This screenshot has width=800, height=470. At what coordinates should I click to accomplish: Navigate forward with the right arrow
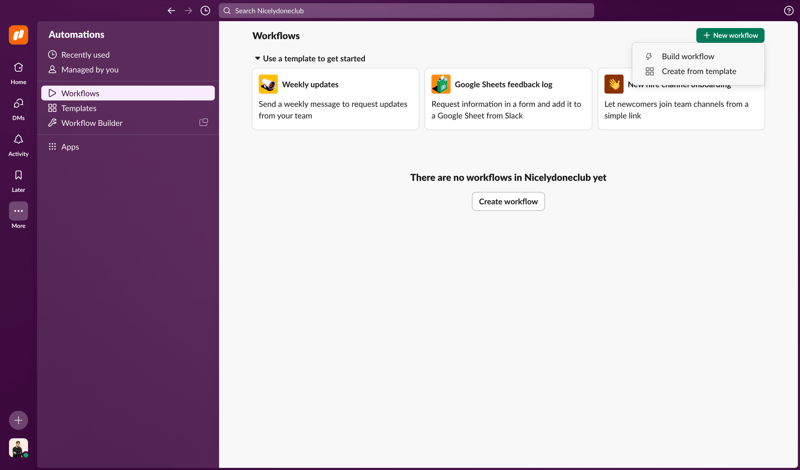pos(188,11)
